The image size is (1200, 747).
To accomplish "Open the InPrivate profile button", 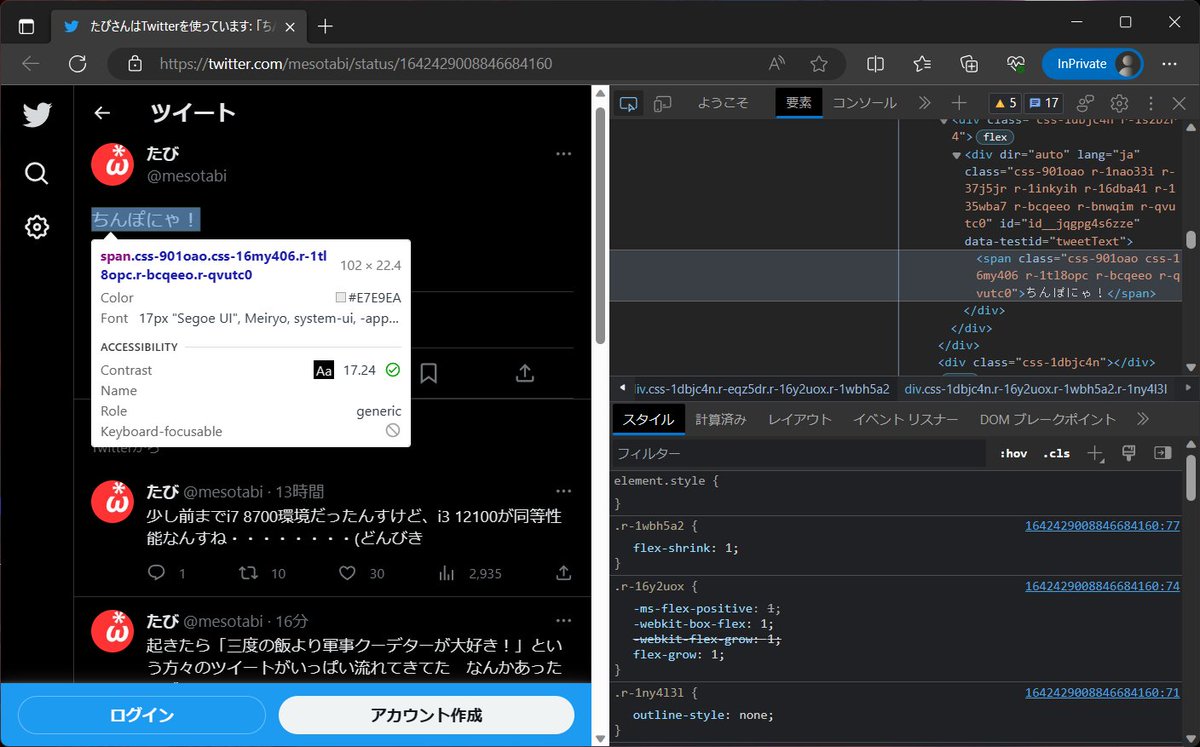I will pos(1091,64).
